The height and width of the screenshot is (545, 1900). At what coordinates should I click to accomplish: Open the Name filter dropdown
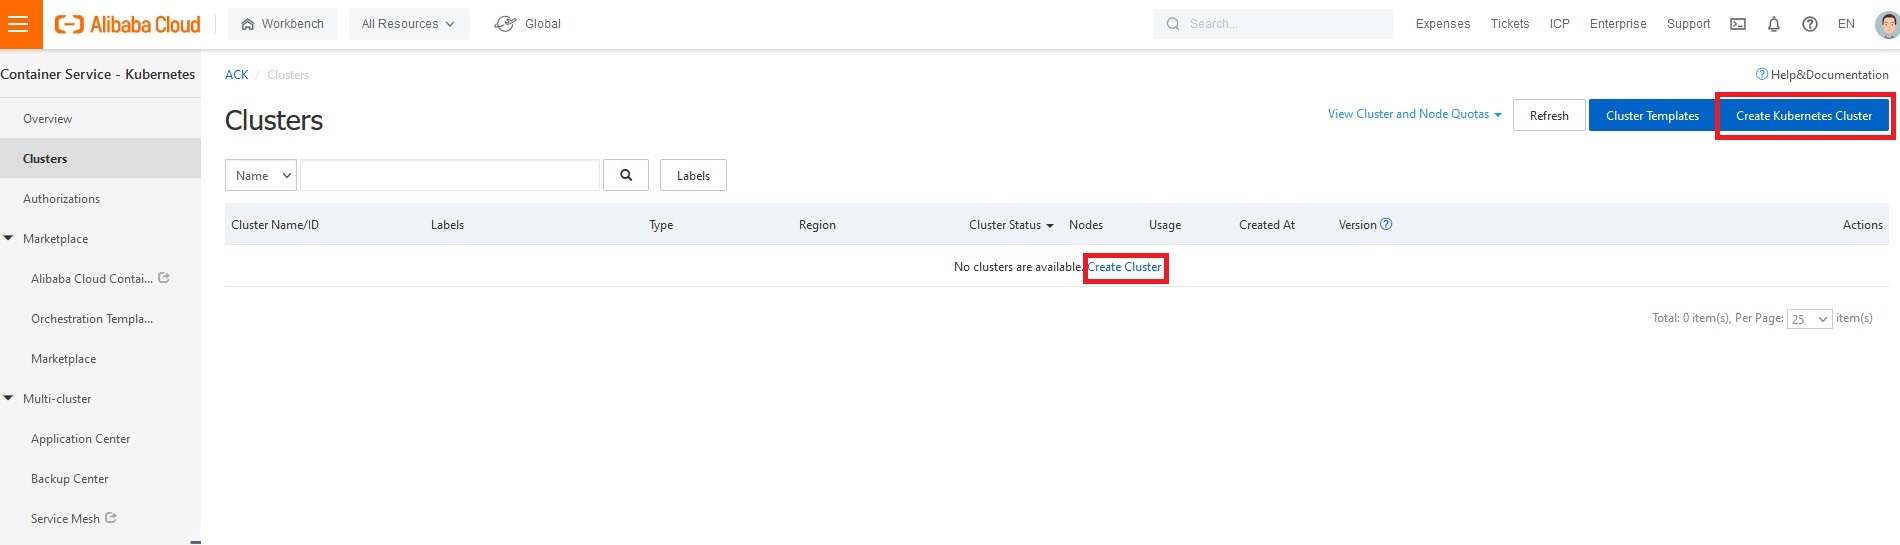[261, 175]
